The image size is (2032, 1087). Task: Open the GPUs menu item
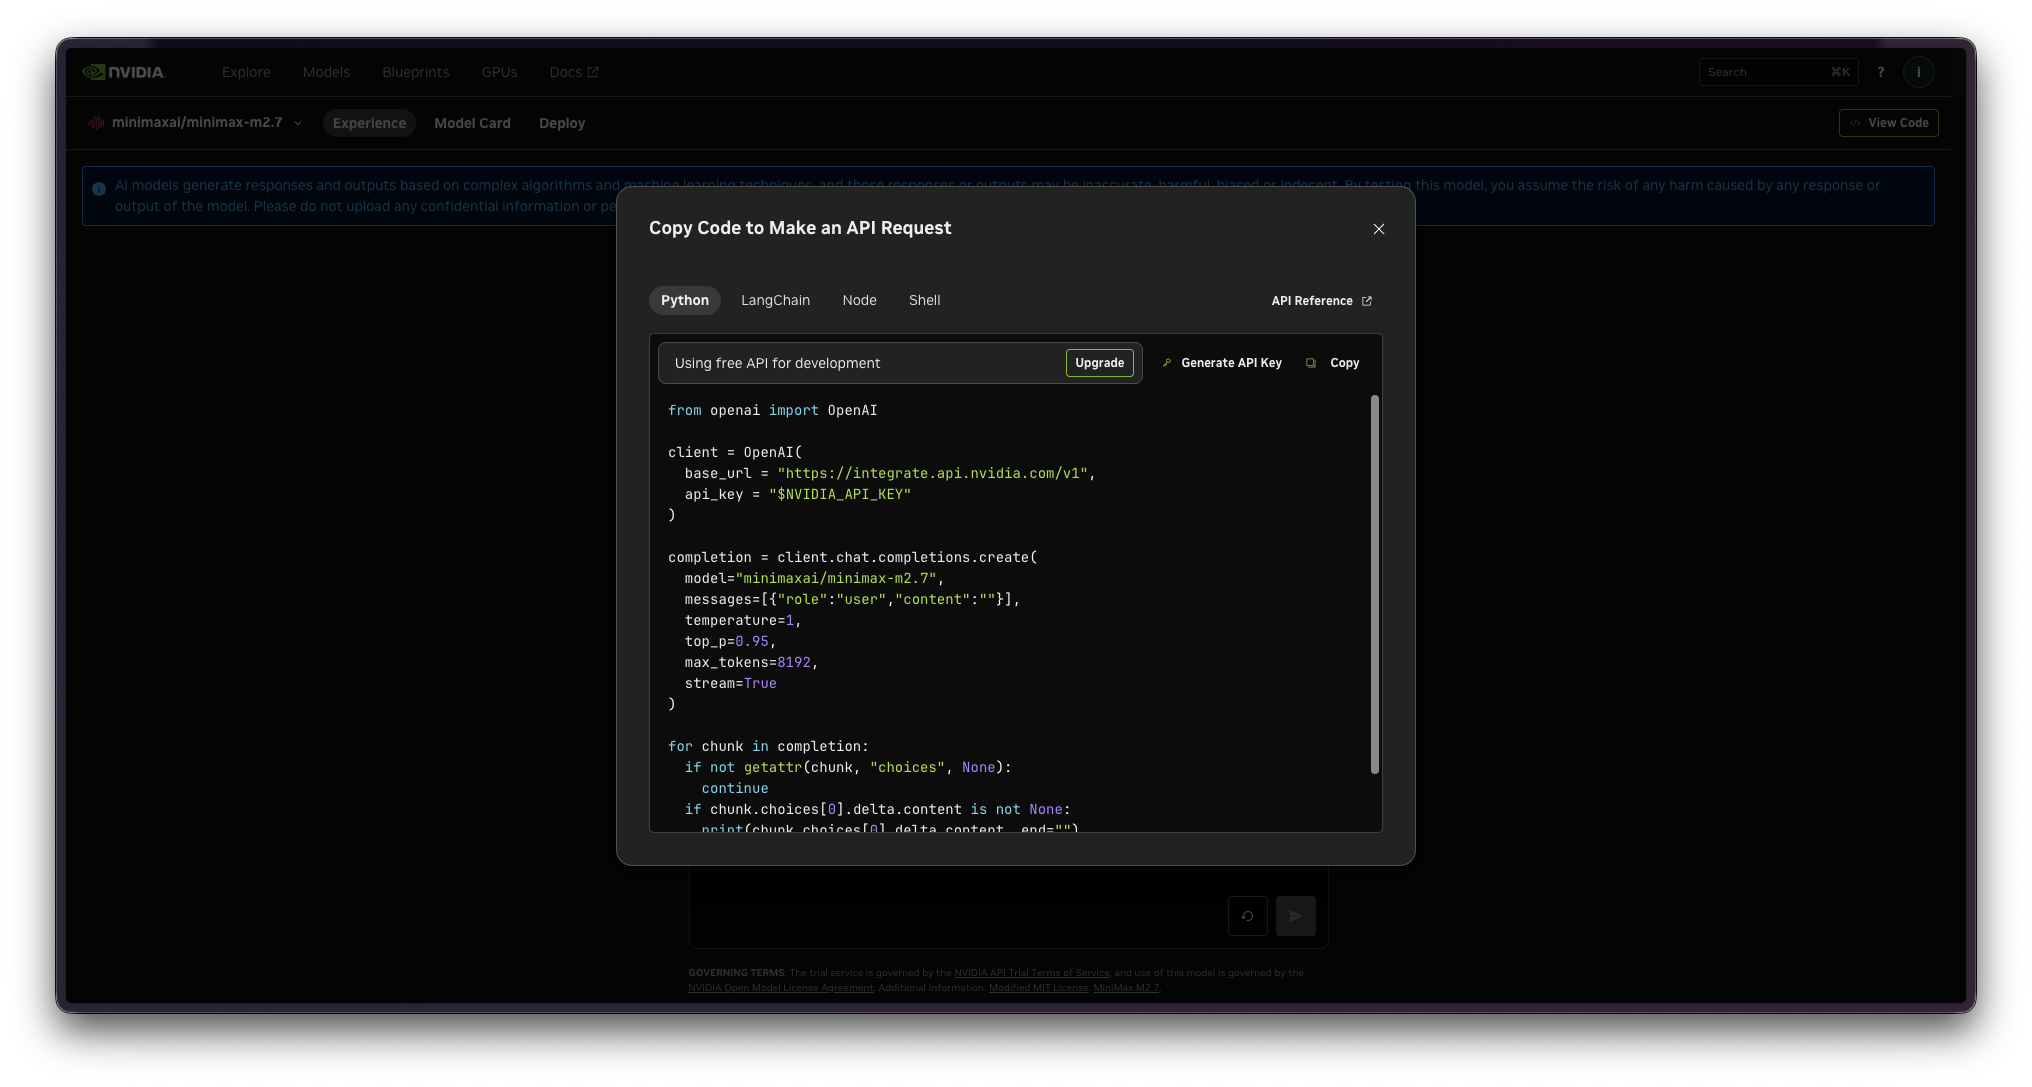tap(499, 72)
